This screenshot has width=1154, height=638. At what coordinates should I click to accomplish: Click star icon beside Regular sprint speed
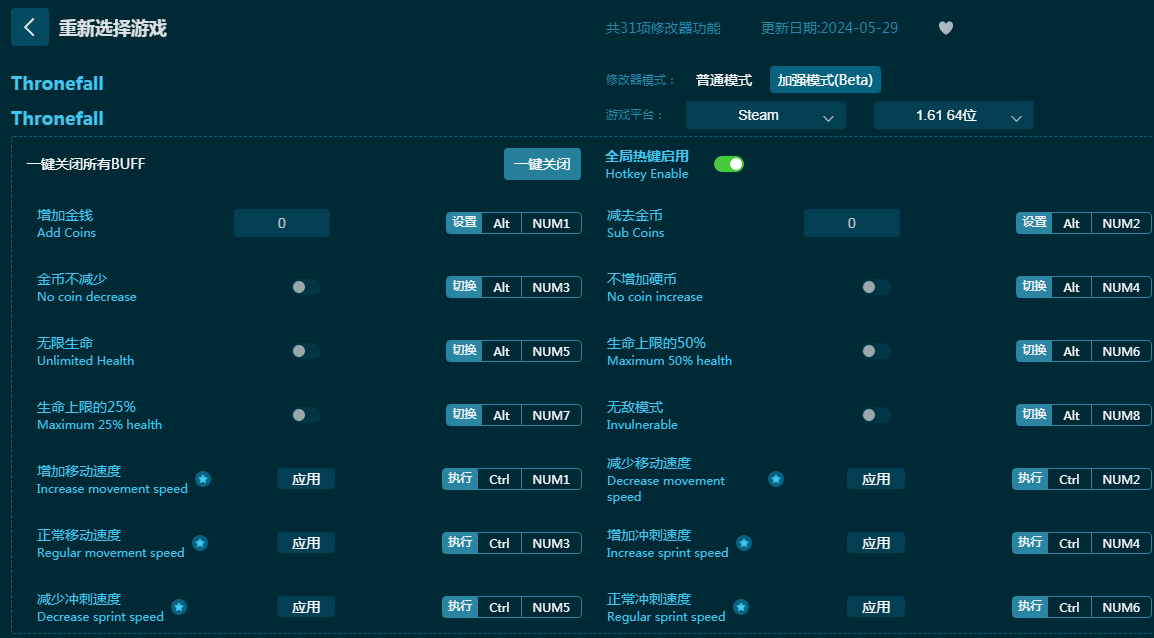pyautogui.click(x=741, y=607)
